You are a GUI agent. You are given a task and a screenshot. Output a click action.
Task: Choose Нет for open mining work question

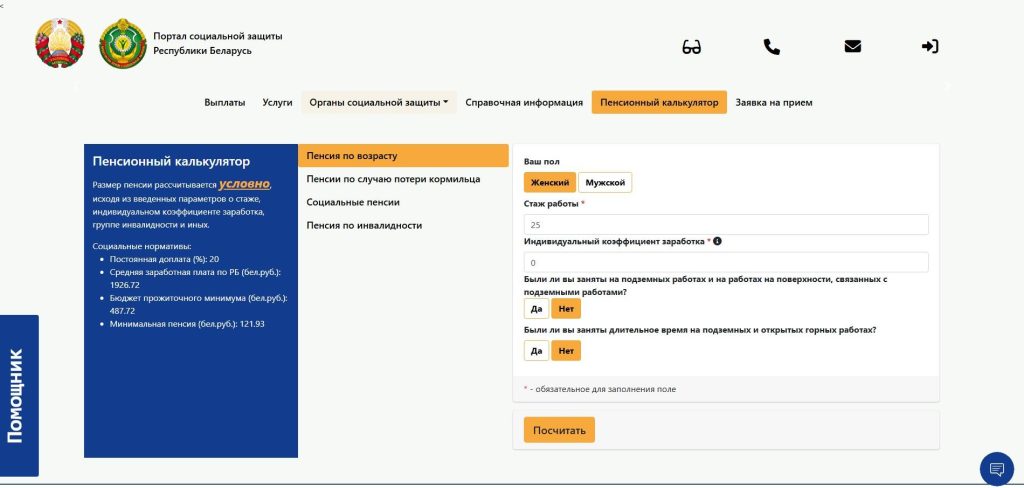[566, 351]
